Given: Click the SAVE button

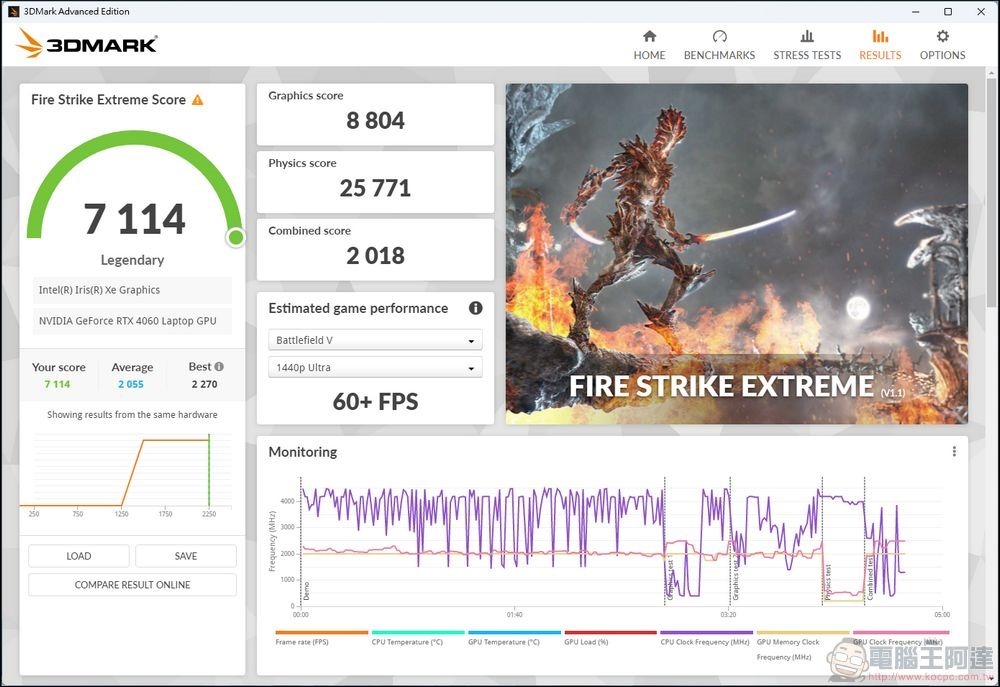Looking at the screenshot, I should click(x=186, y=556).
